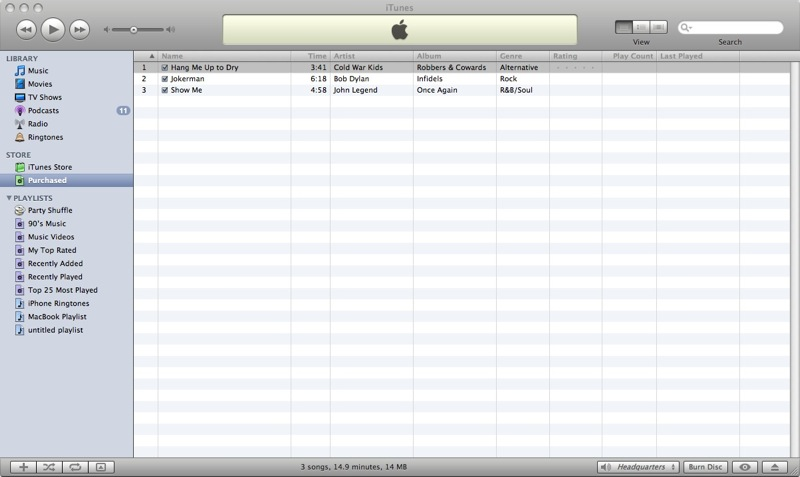Open the untitled playlist

[x=55, y=330]
